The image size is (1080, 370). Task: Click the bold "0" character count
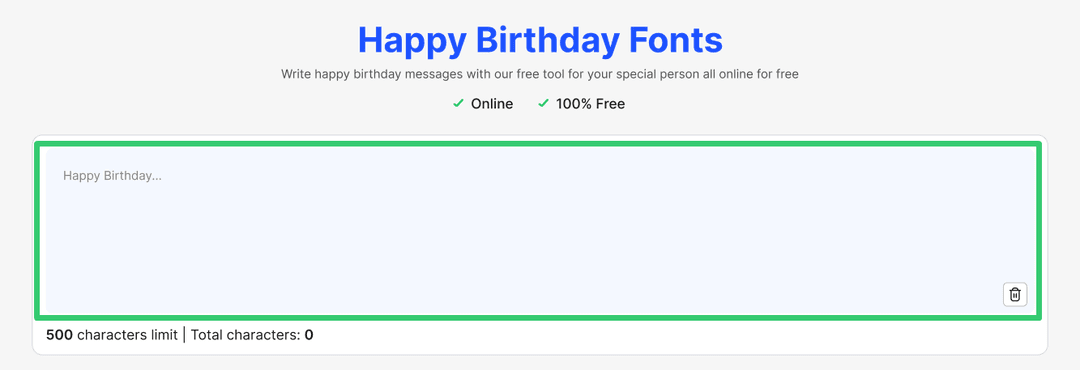pos(309,336)
